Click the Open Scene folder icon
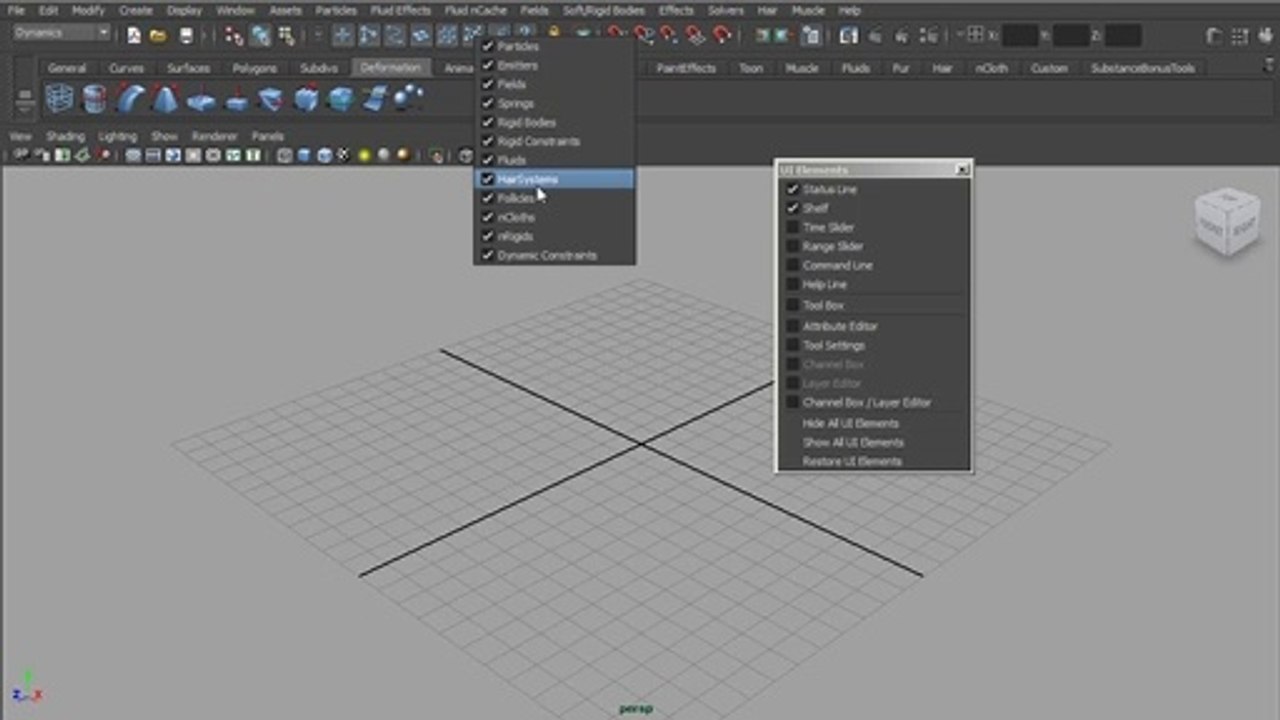Viewport: 1280px width, 720px height. pyautogui.click(x=158, y=36)
